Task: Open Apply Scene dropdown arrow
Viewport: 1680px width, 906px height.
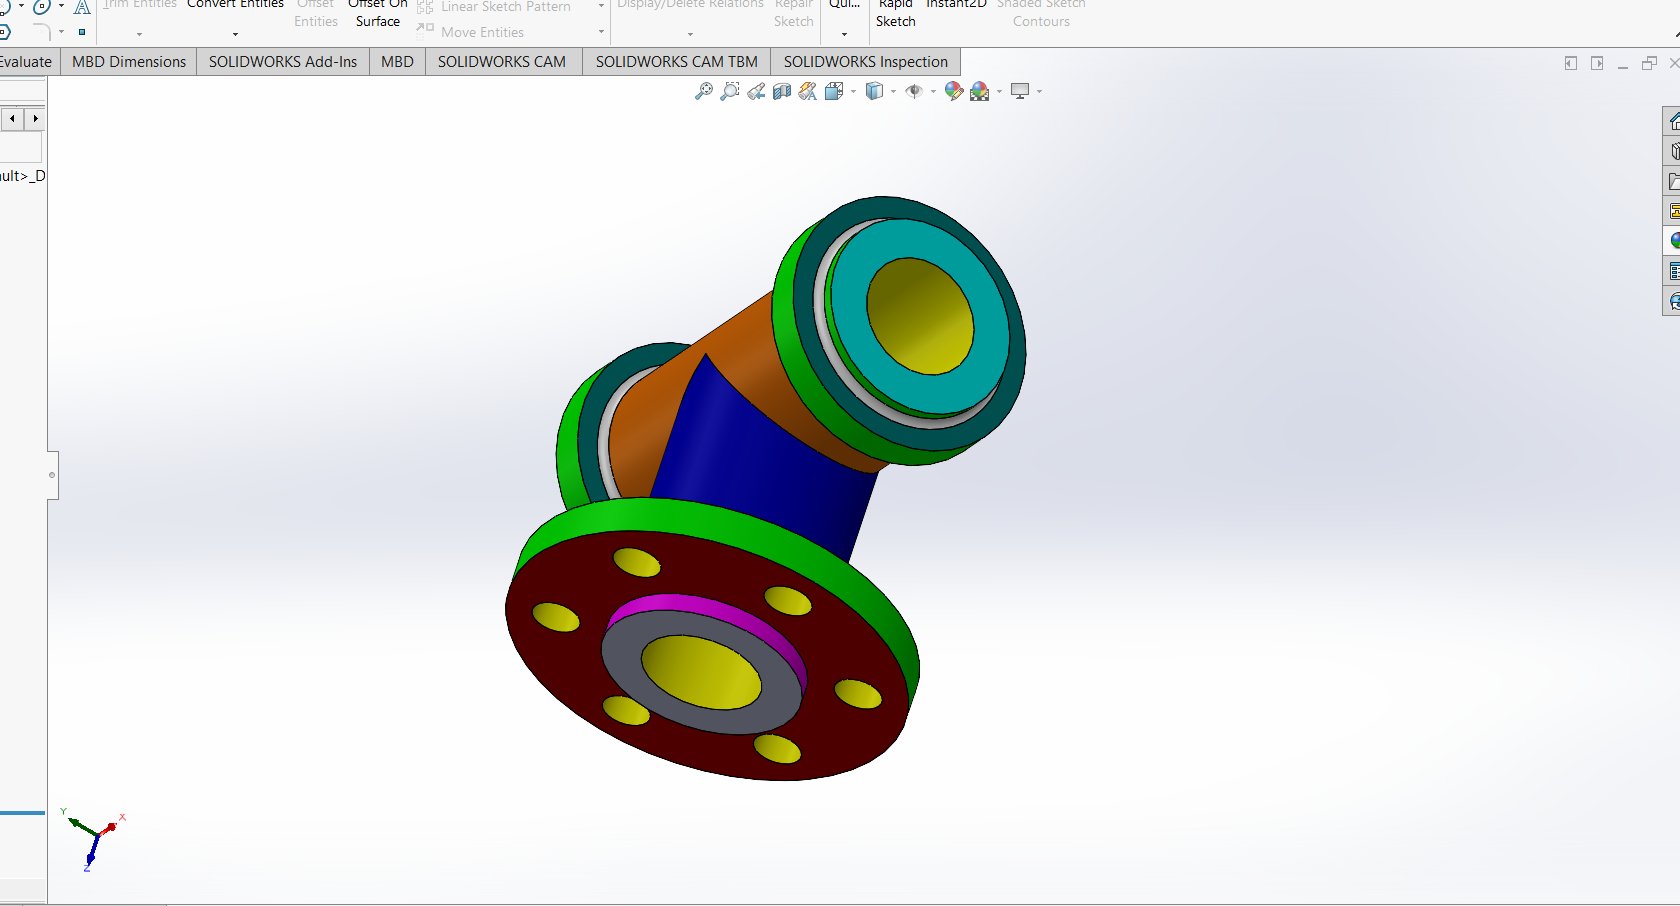Action: [999, 92]
